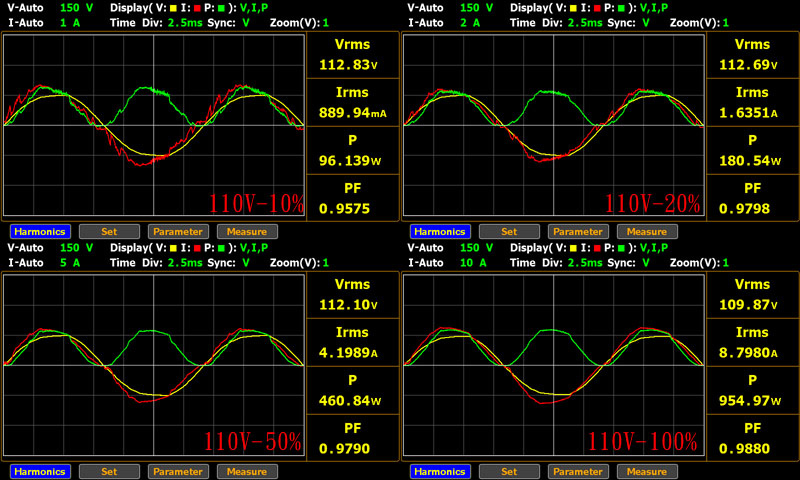Open Harmonics in the 110V-100% panel
This screenshot has height=480, width=800.
(x=440, y=471)
